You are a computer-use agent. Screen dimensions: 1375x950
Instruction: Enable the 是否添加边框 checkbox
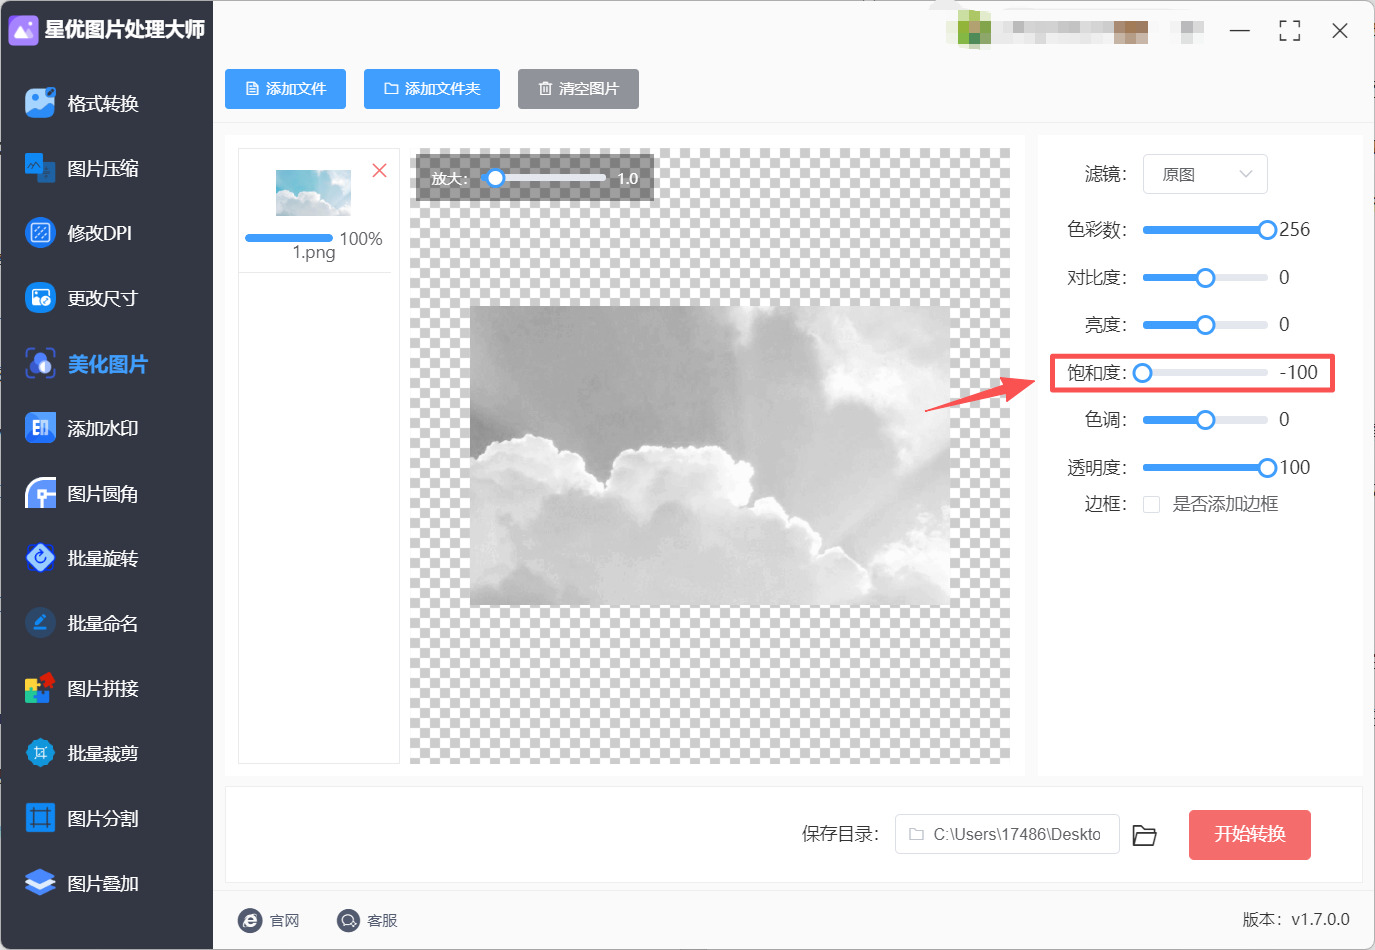[1152, 504]
